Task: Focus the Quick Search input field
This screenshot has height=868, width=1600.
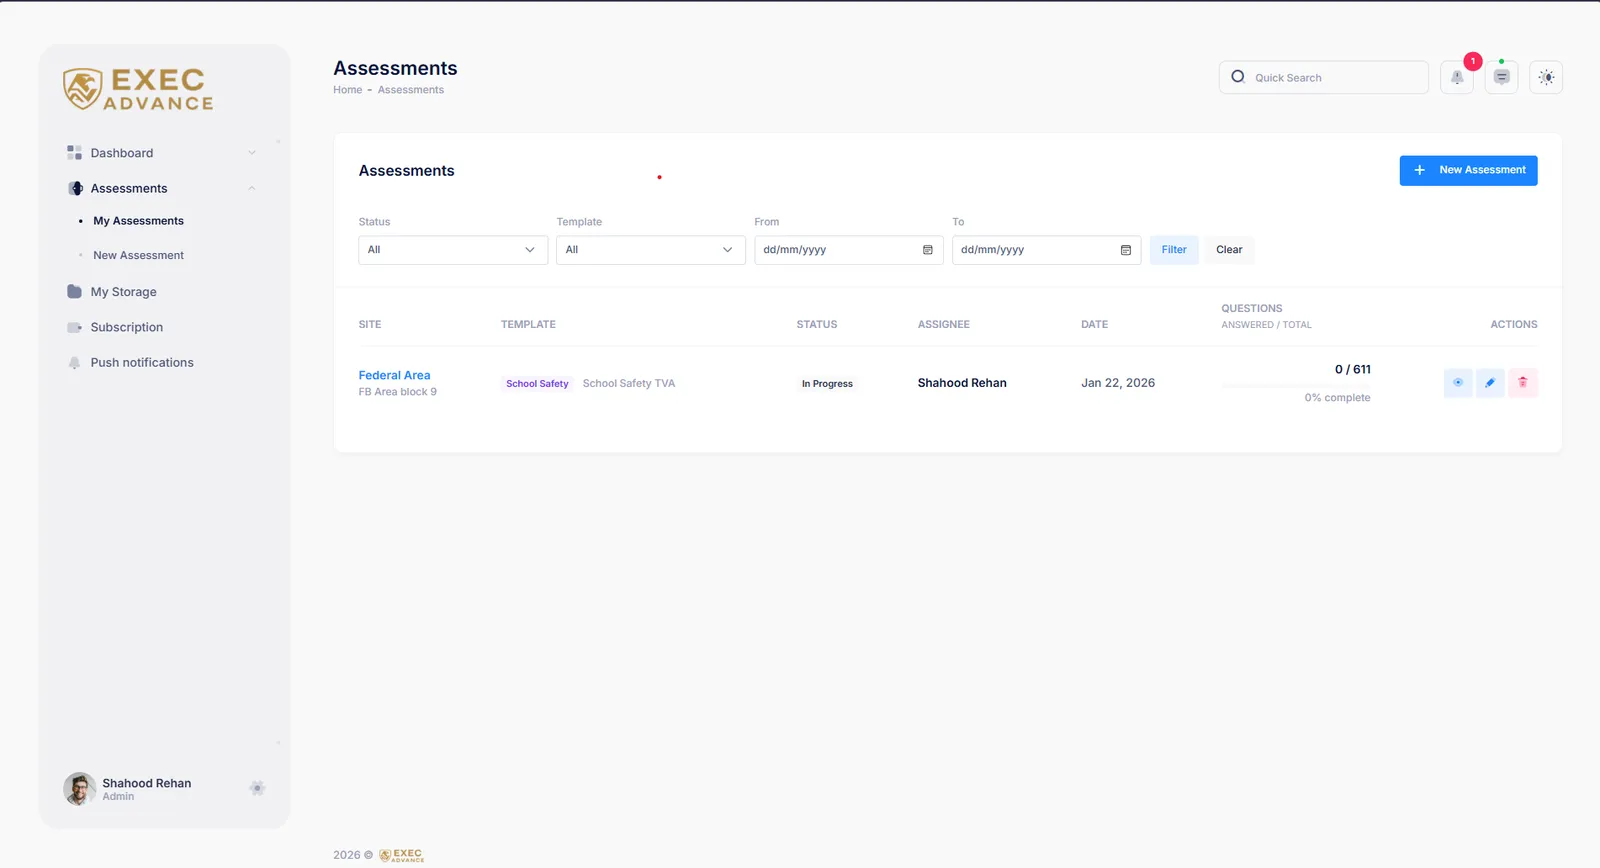Action: coord(1323,77)
